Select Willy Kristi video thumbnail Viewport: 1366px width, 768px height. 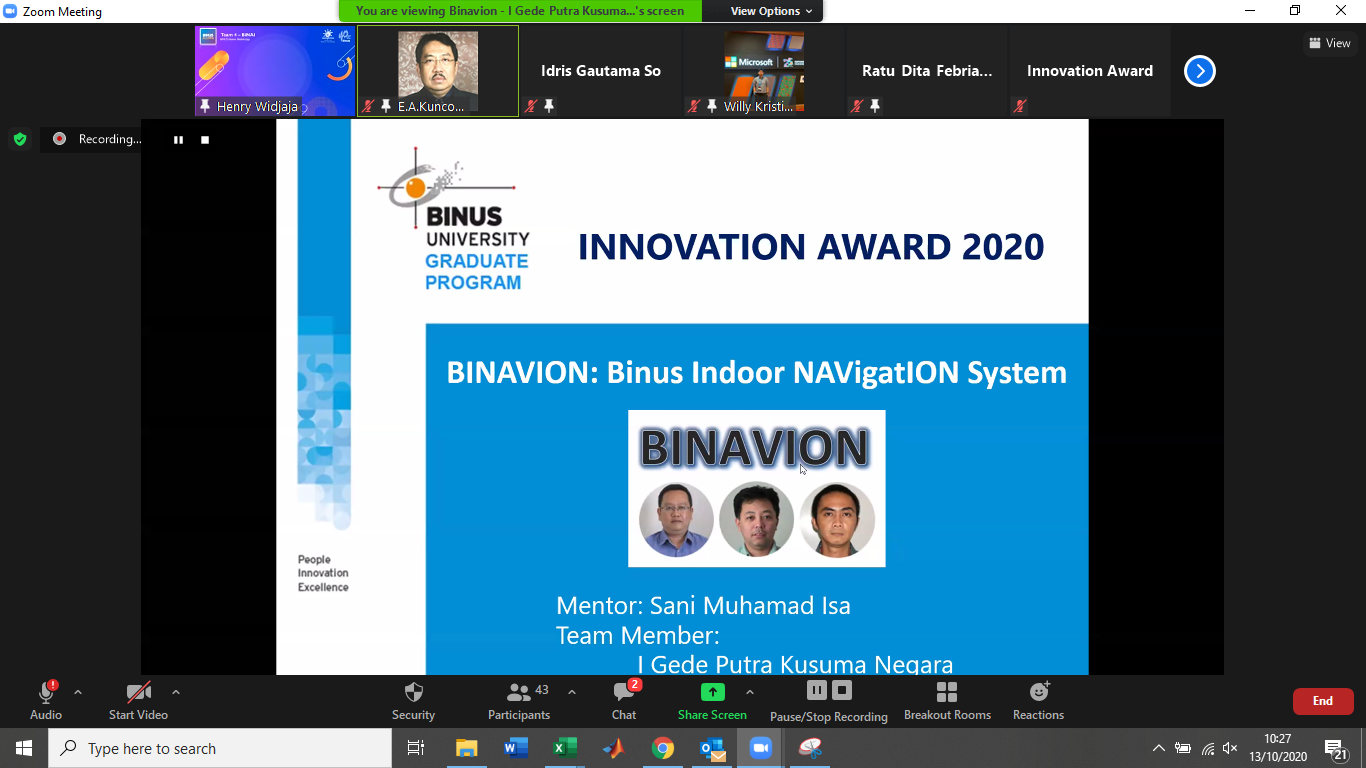764,71
